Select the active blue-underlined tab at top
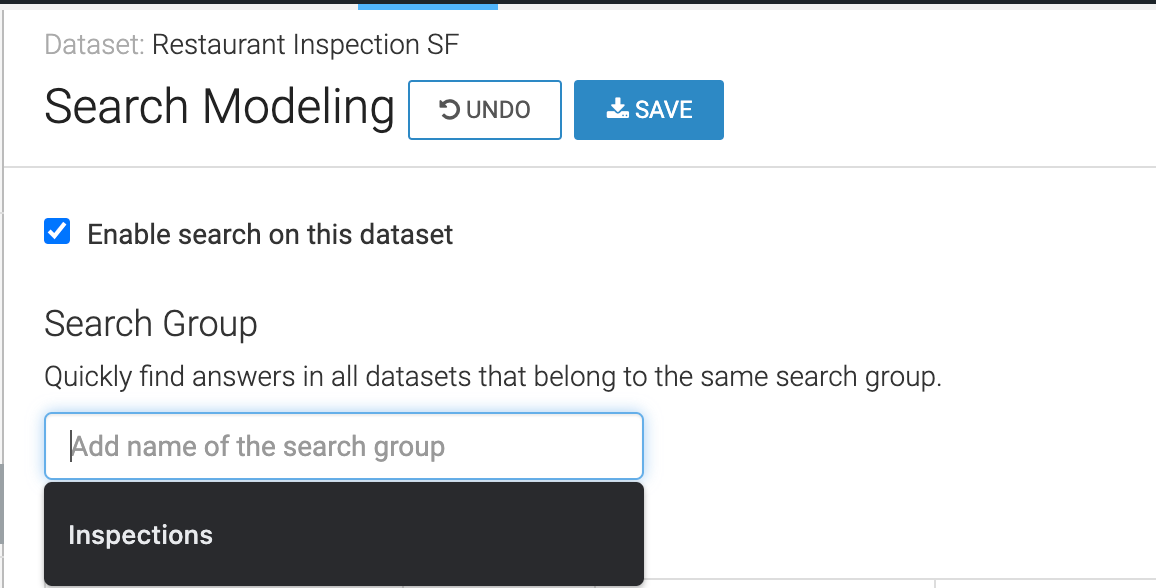The image size is (1156, 588). pyautogui.click(x=427, y=5)
